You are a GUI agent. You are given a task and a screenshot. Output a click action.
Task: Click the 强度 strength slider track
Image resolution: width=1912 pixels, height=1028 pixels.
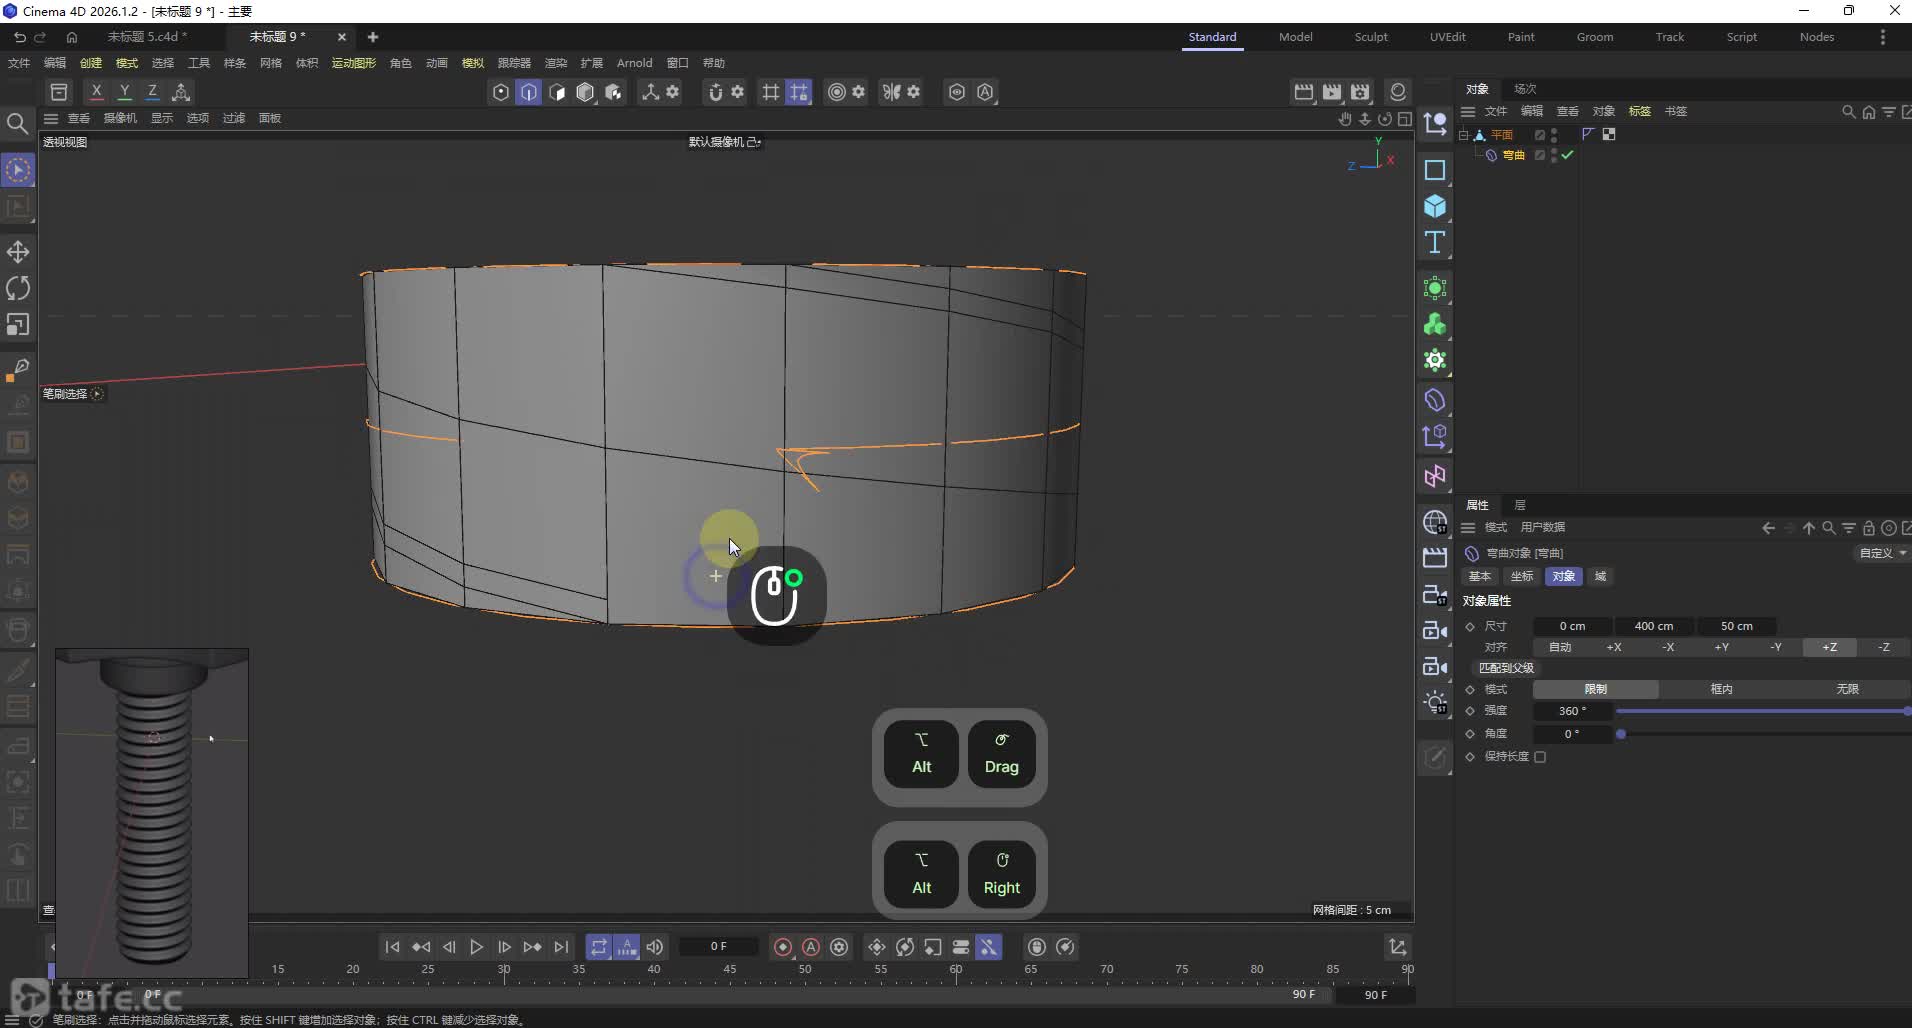pyautogui.click(x=1763, y=711)
